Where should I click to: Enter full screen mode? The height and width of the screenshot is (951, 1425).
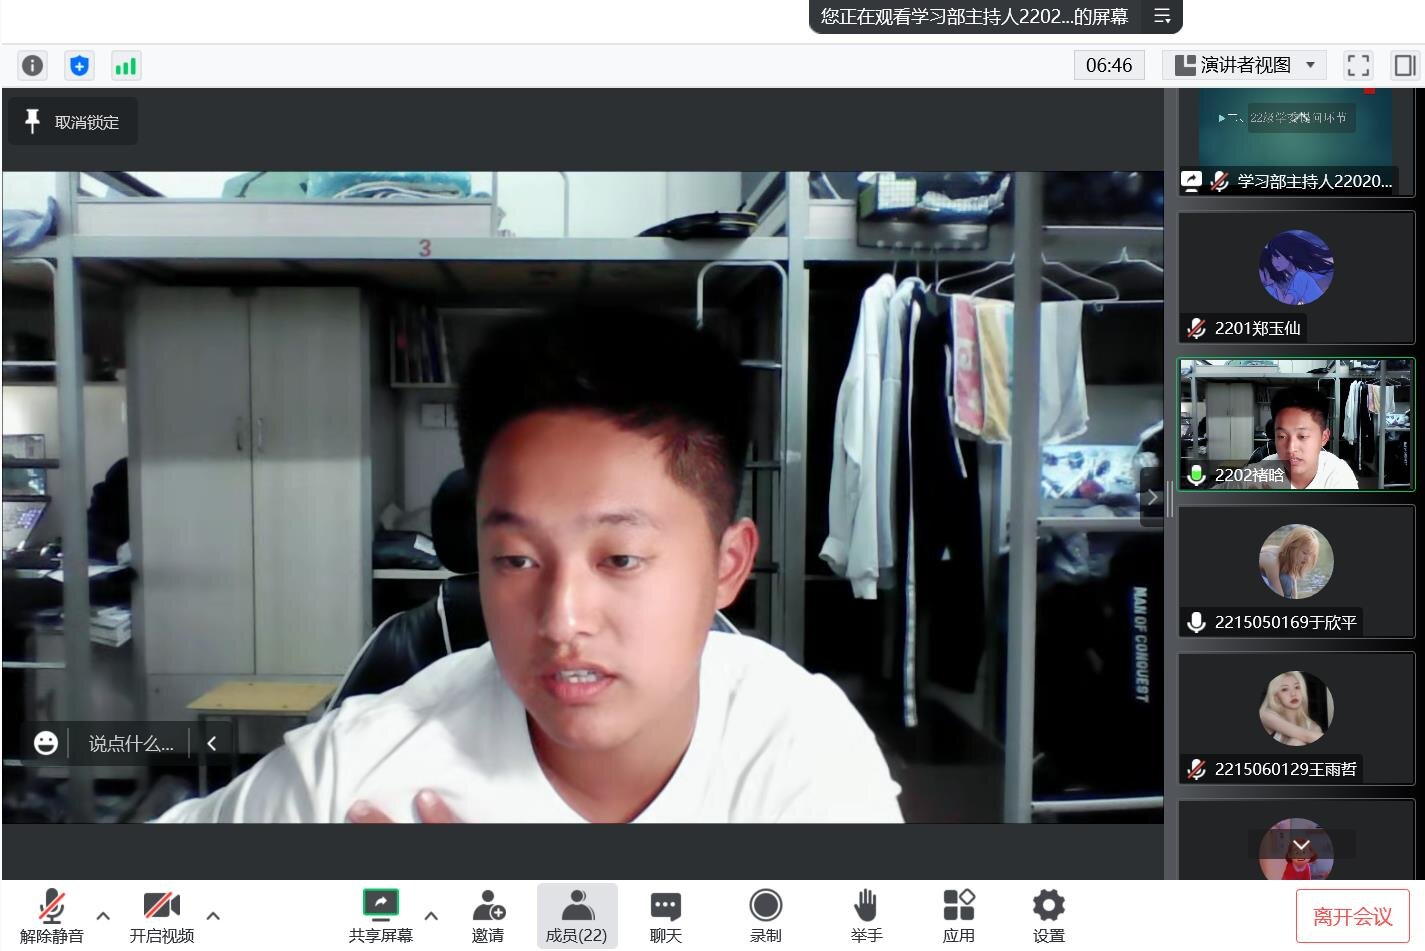[1358, 66]
